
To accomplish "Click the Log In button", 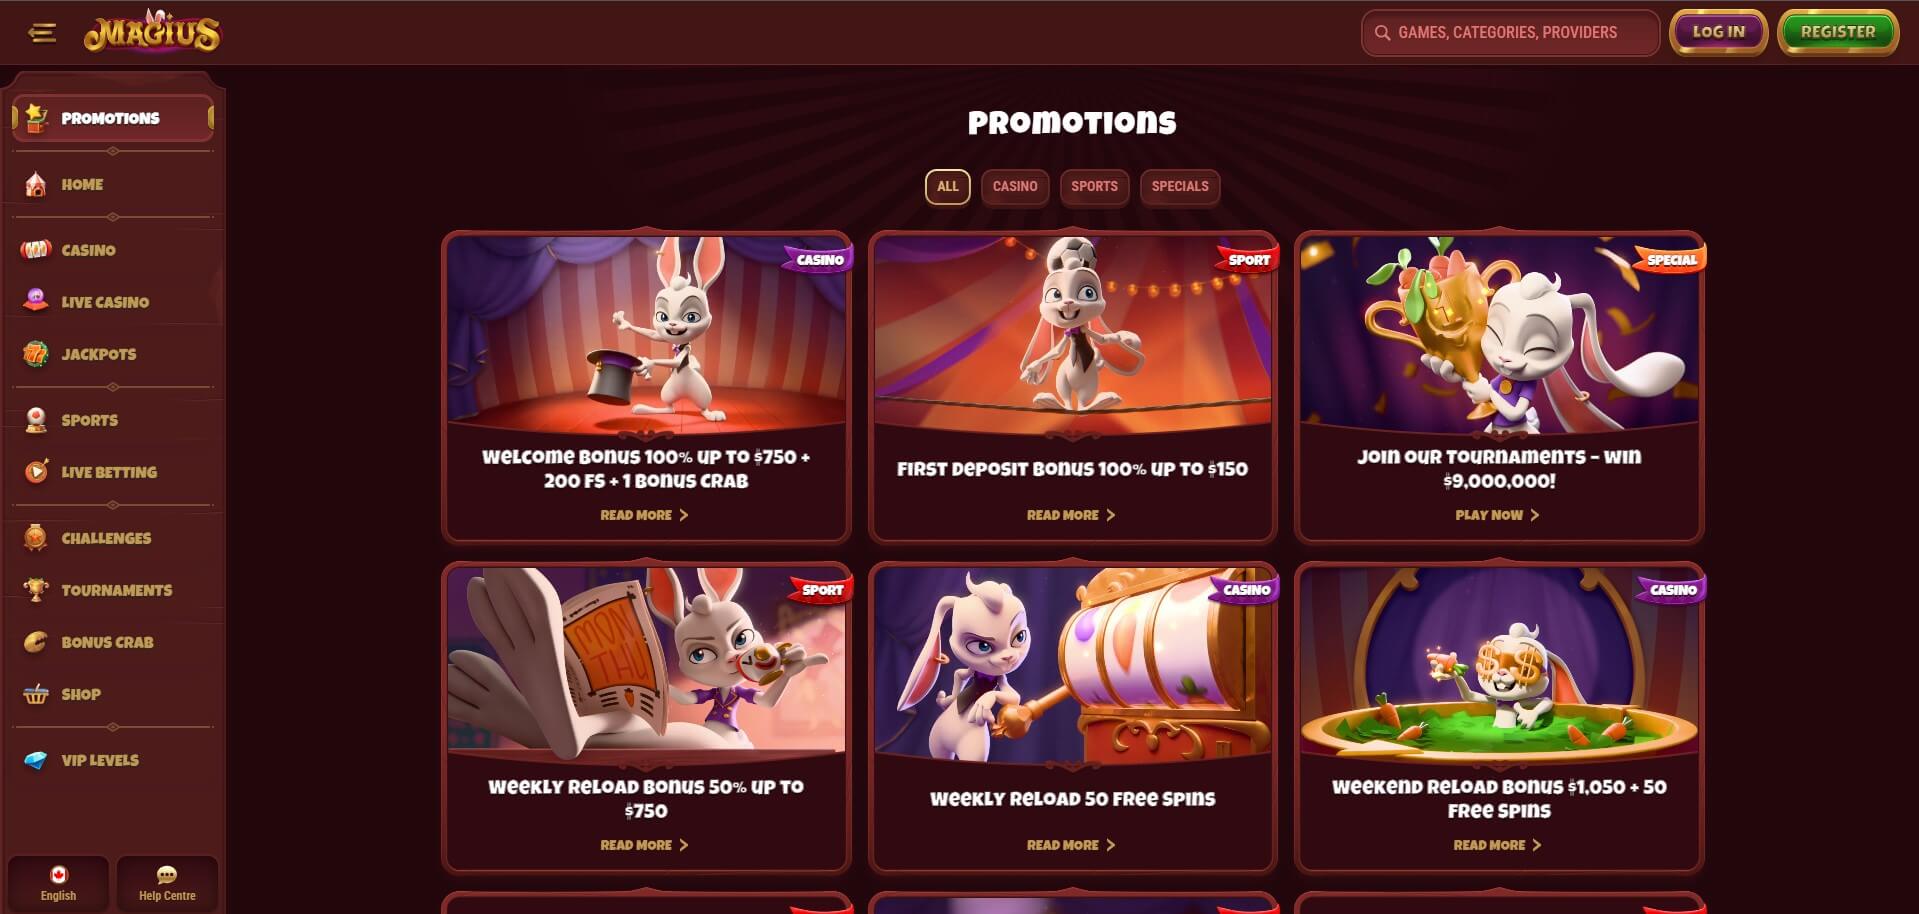I will (1718, 32).
